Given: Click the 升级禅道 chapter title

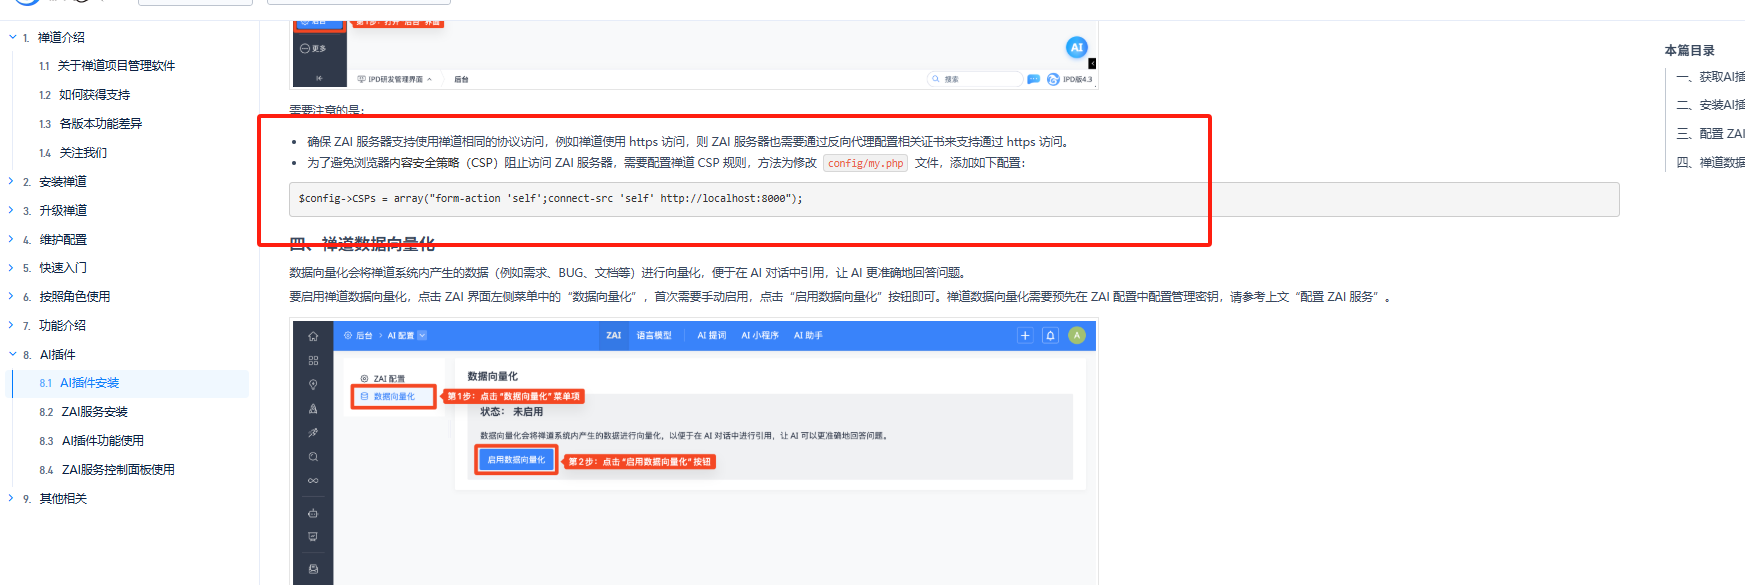Looking at the screenshot, I should 63,211.
